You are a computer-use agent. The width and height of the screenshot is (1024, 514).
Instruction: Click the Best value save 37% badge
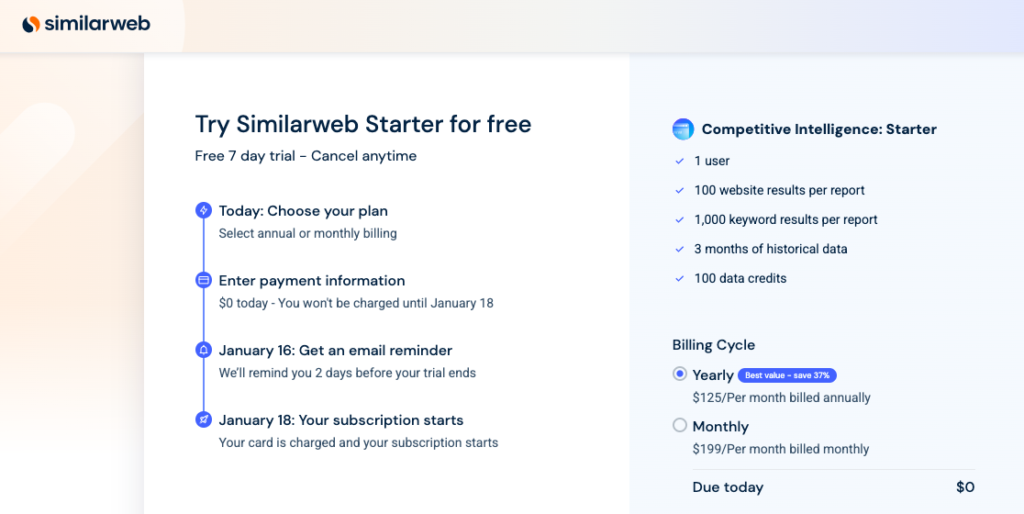787,375
